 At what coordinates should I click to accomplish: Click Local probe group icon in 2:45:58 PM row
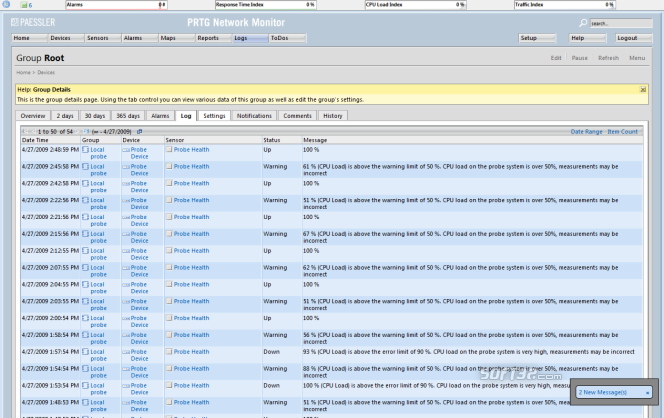pos(86,166)
